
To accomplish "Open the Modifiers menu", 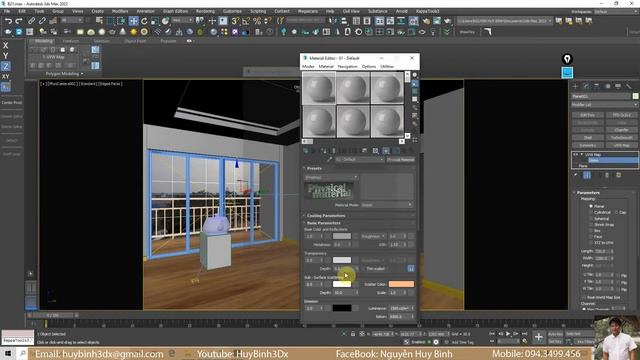I will click(x=120, y=11).
